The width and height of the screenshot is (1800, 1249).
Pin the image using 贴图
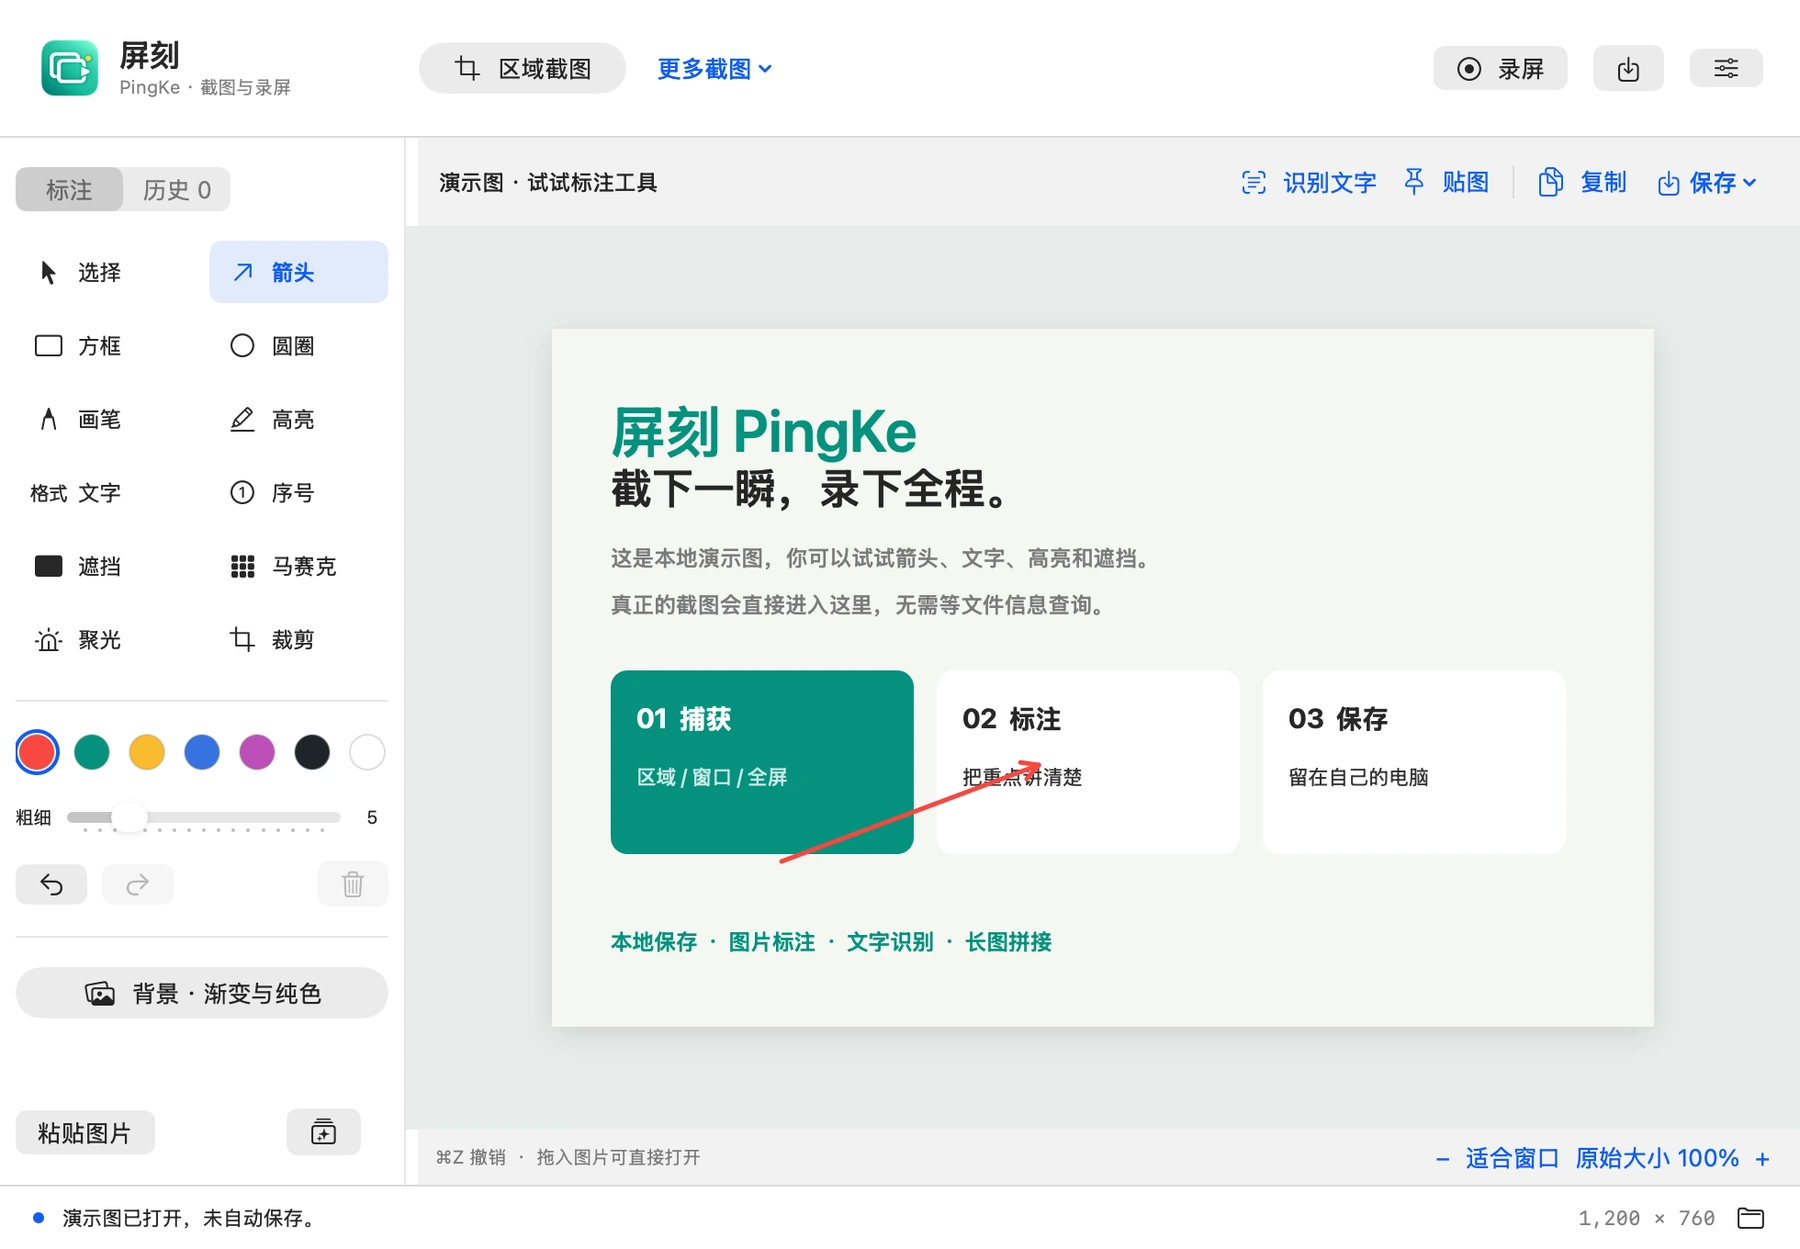pyautogui.click(x=1447, y=183)
